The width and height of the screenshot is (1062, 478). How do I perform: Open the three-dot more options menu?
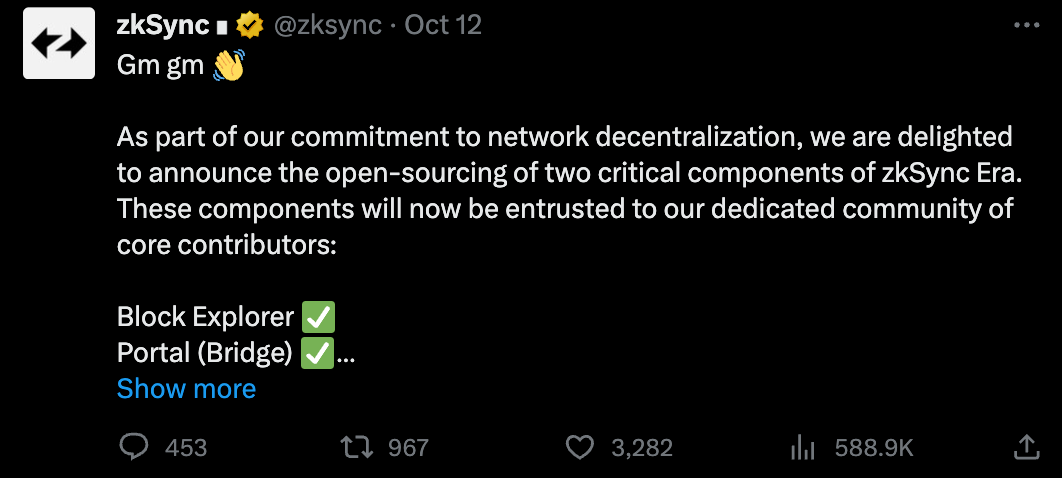[1026, 26]
